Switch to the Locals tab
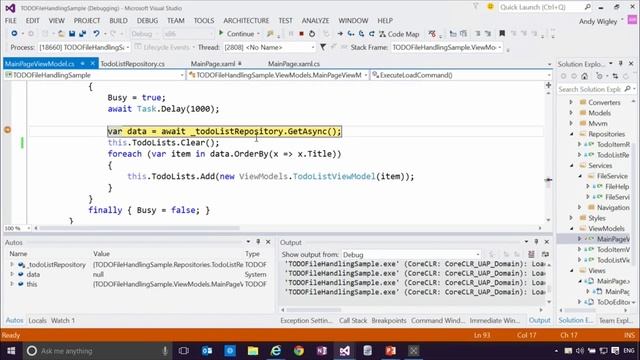Viewport: 640px width, 360px height. (x=37, y=320)
